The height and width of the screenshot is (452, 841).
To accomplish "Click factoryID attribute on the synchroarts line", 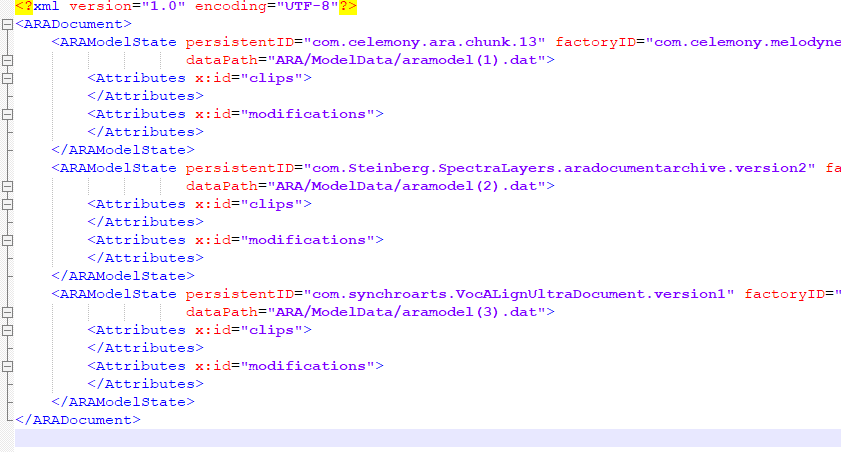I will 784,294.
